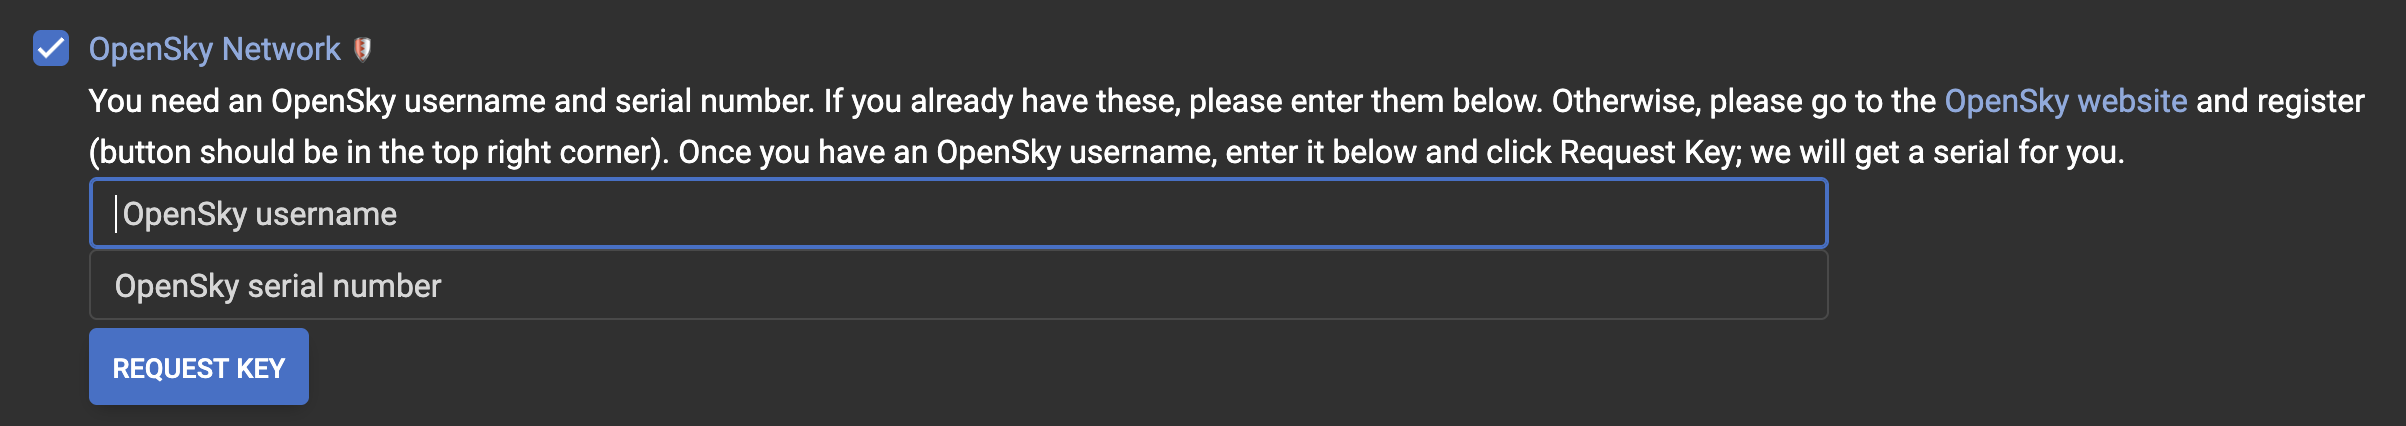Uncheck the OpenSky Network checkbox

click(51, 48)
